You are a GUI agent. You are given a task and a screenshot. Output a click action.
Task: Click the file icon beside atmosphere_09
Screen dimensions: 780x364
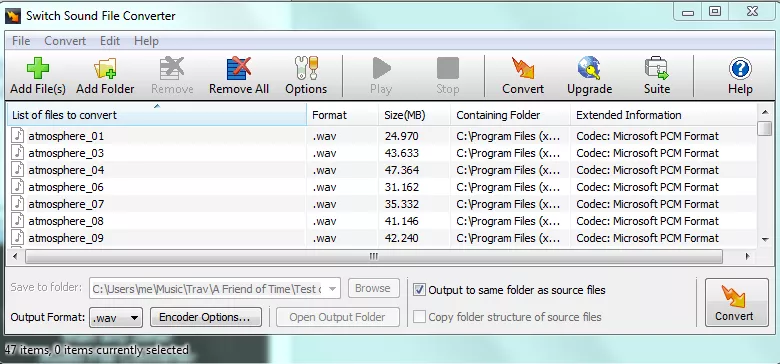point(18,237)
